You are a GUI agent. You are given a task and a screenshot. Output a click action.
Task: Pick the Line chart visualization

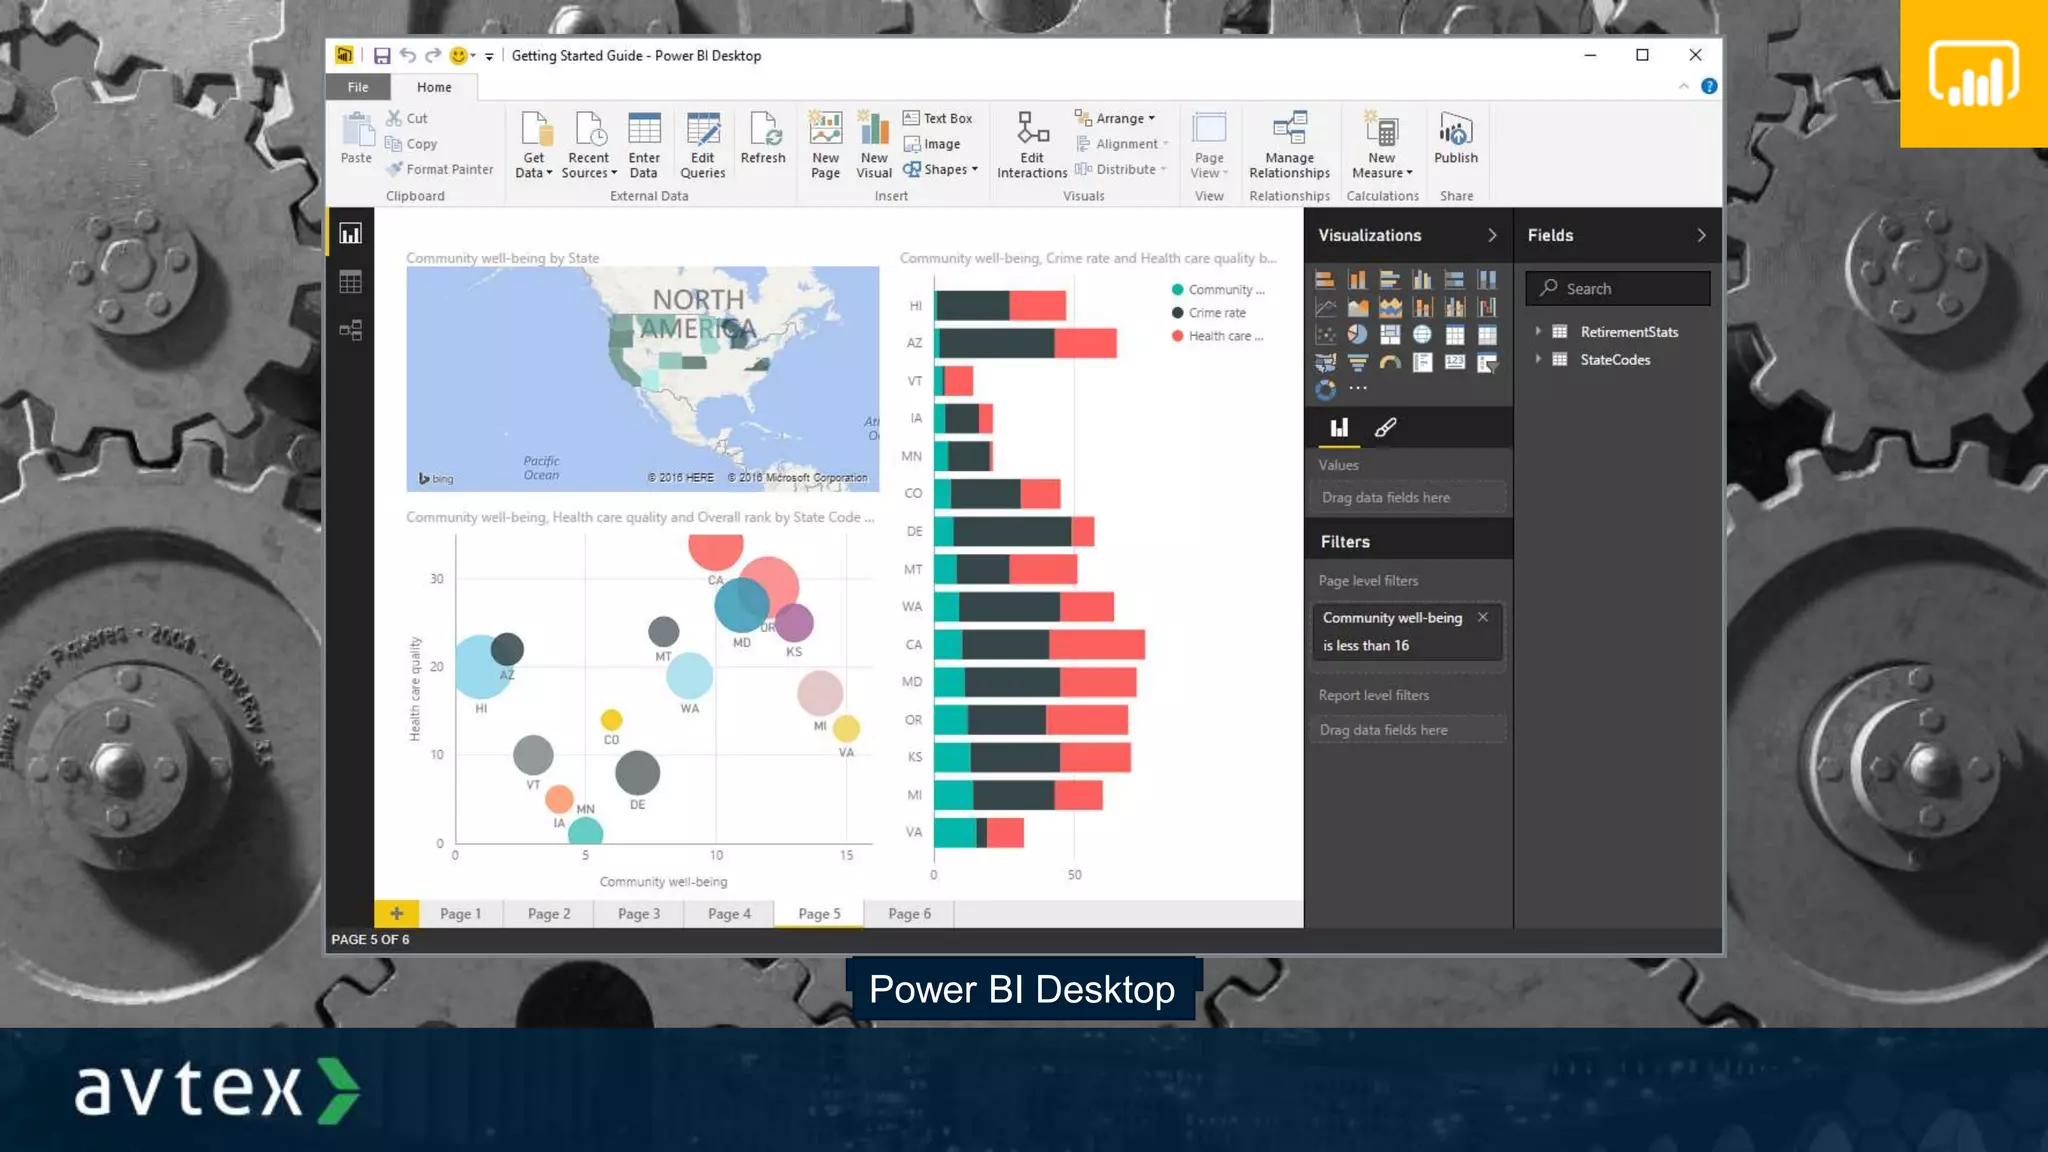pos(1325,308)
